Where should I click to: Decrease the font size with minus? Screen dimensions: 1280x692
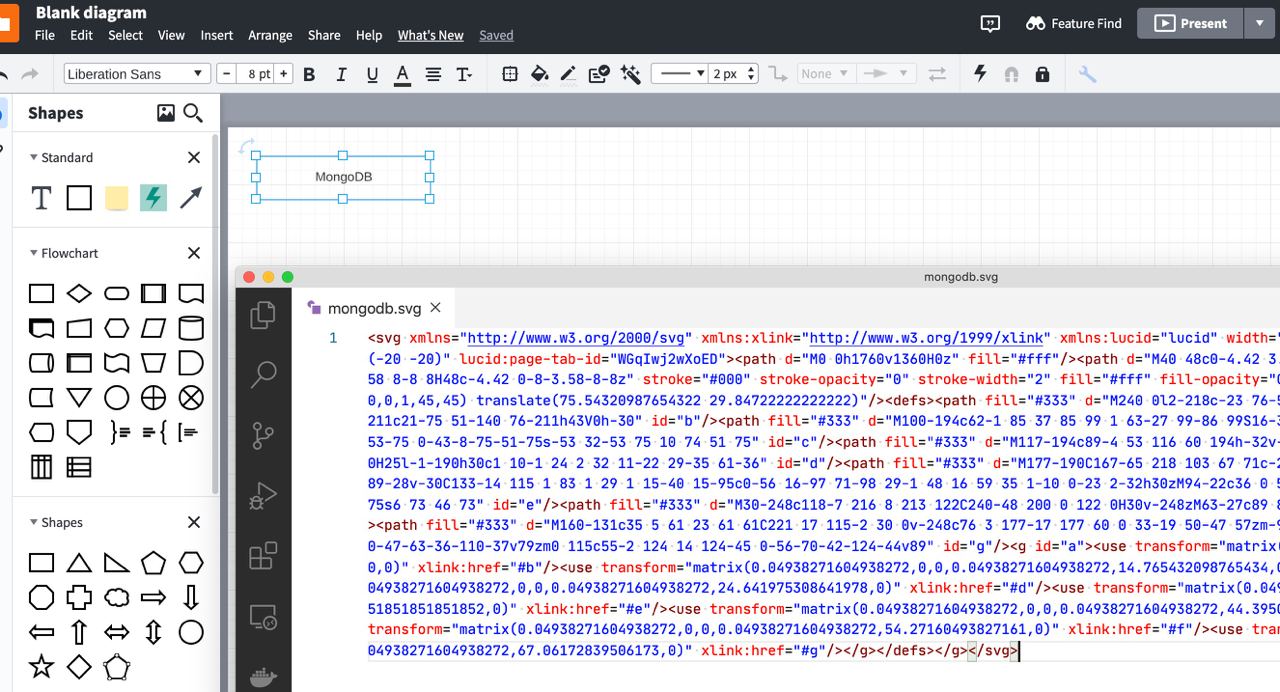(227, 74)
